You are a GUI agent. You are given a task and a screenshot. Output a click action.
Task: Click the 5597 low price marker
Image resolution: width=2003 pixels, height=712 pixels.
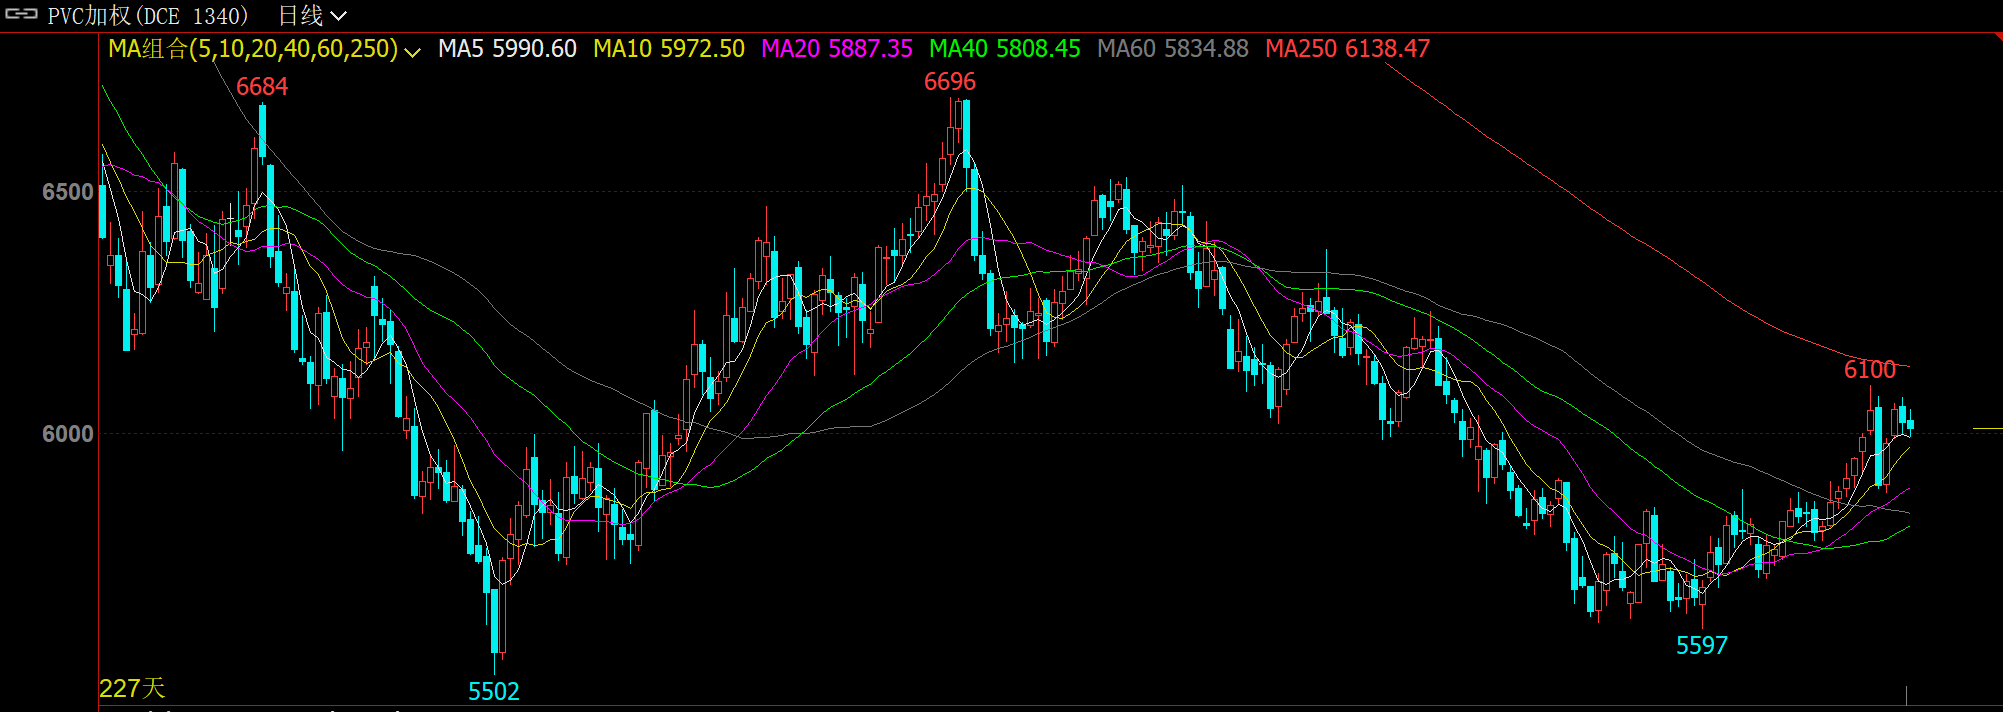1701,646
